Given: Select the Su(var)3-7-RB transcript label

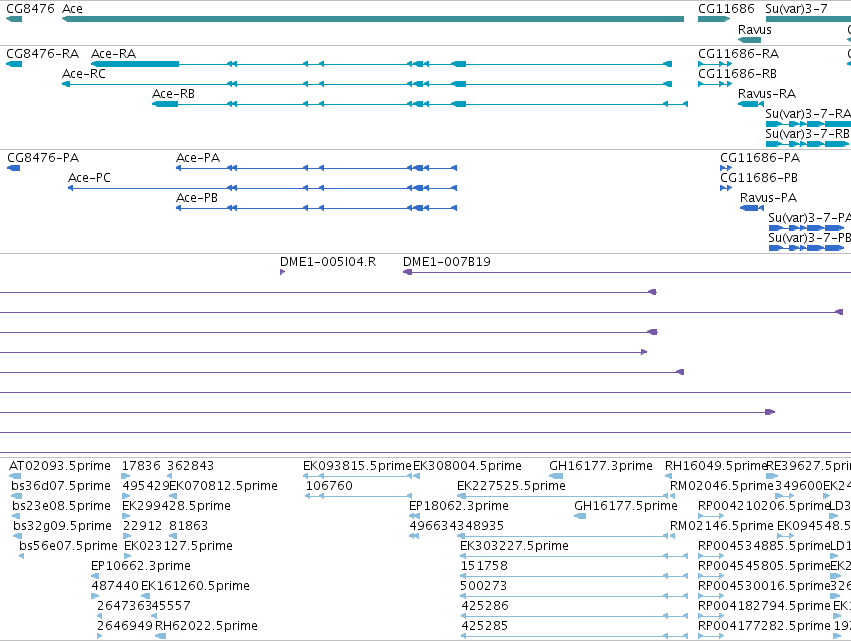Looking at the screenshot, I should [x=807, y=134].
